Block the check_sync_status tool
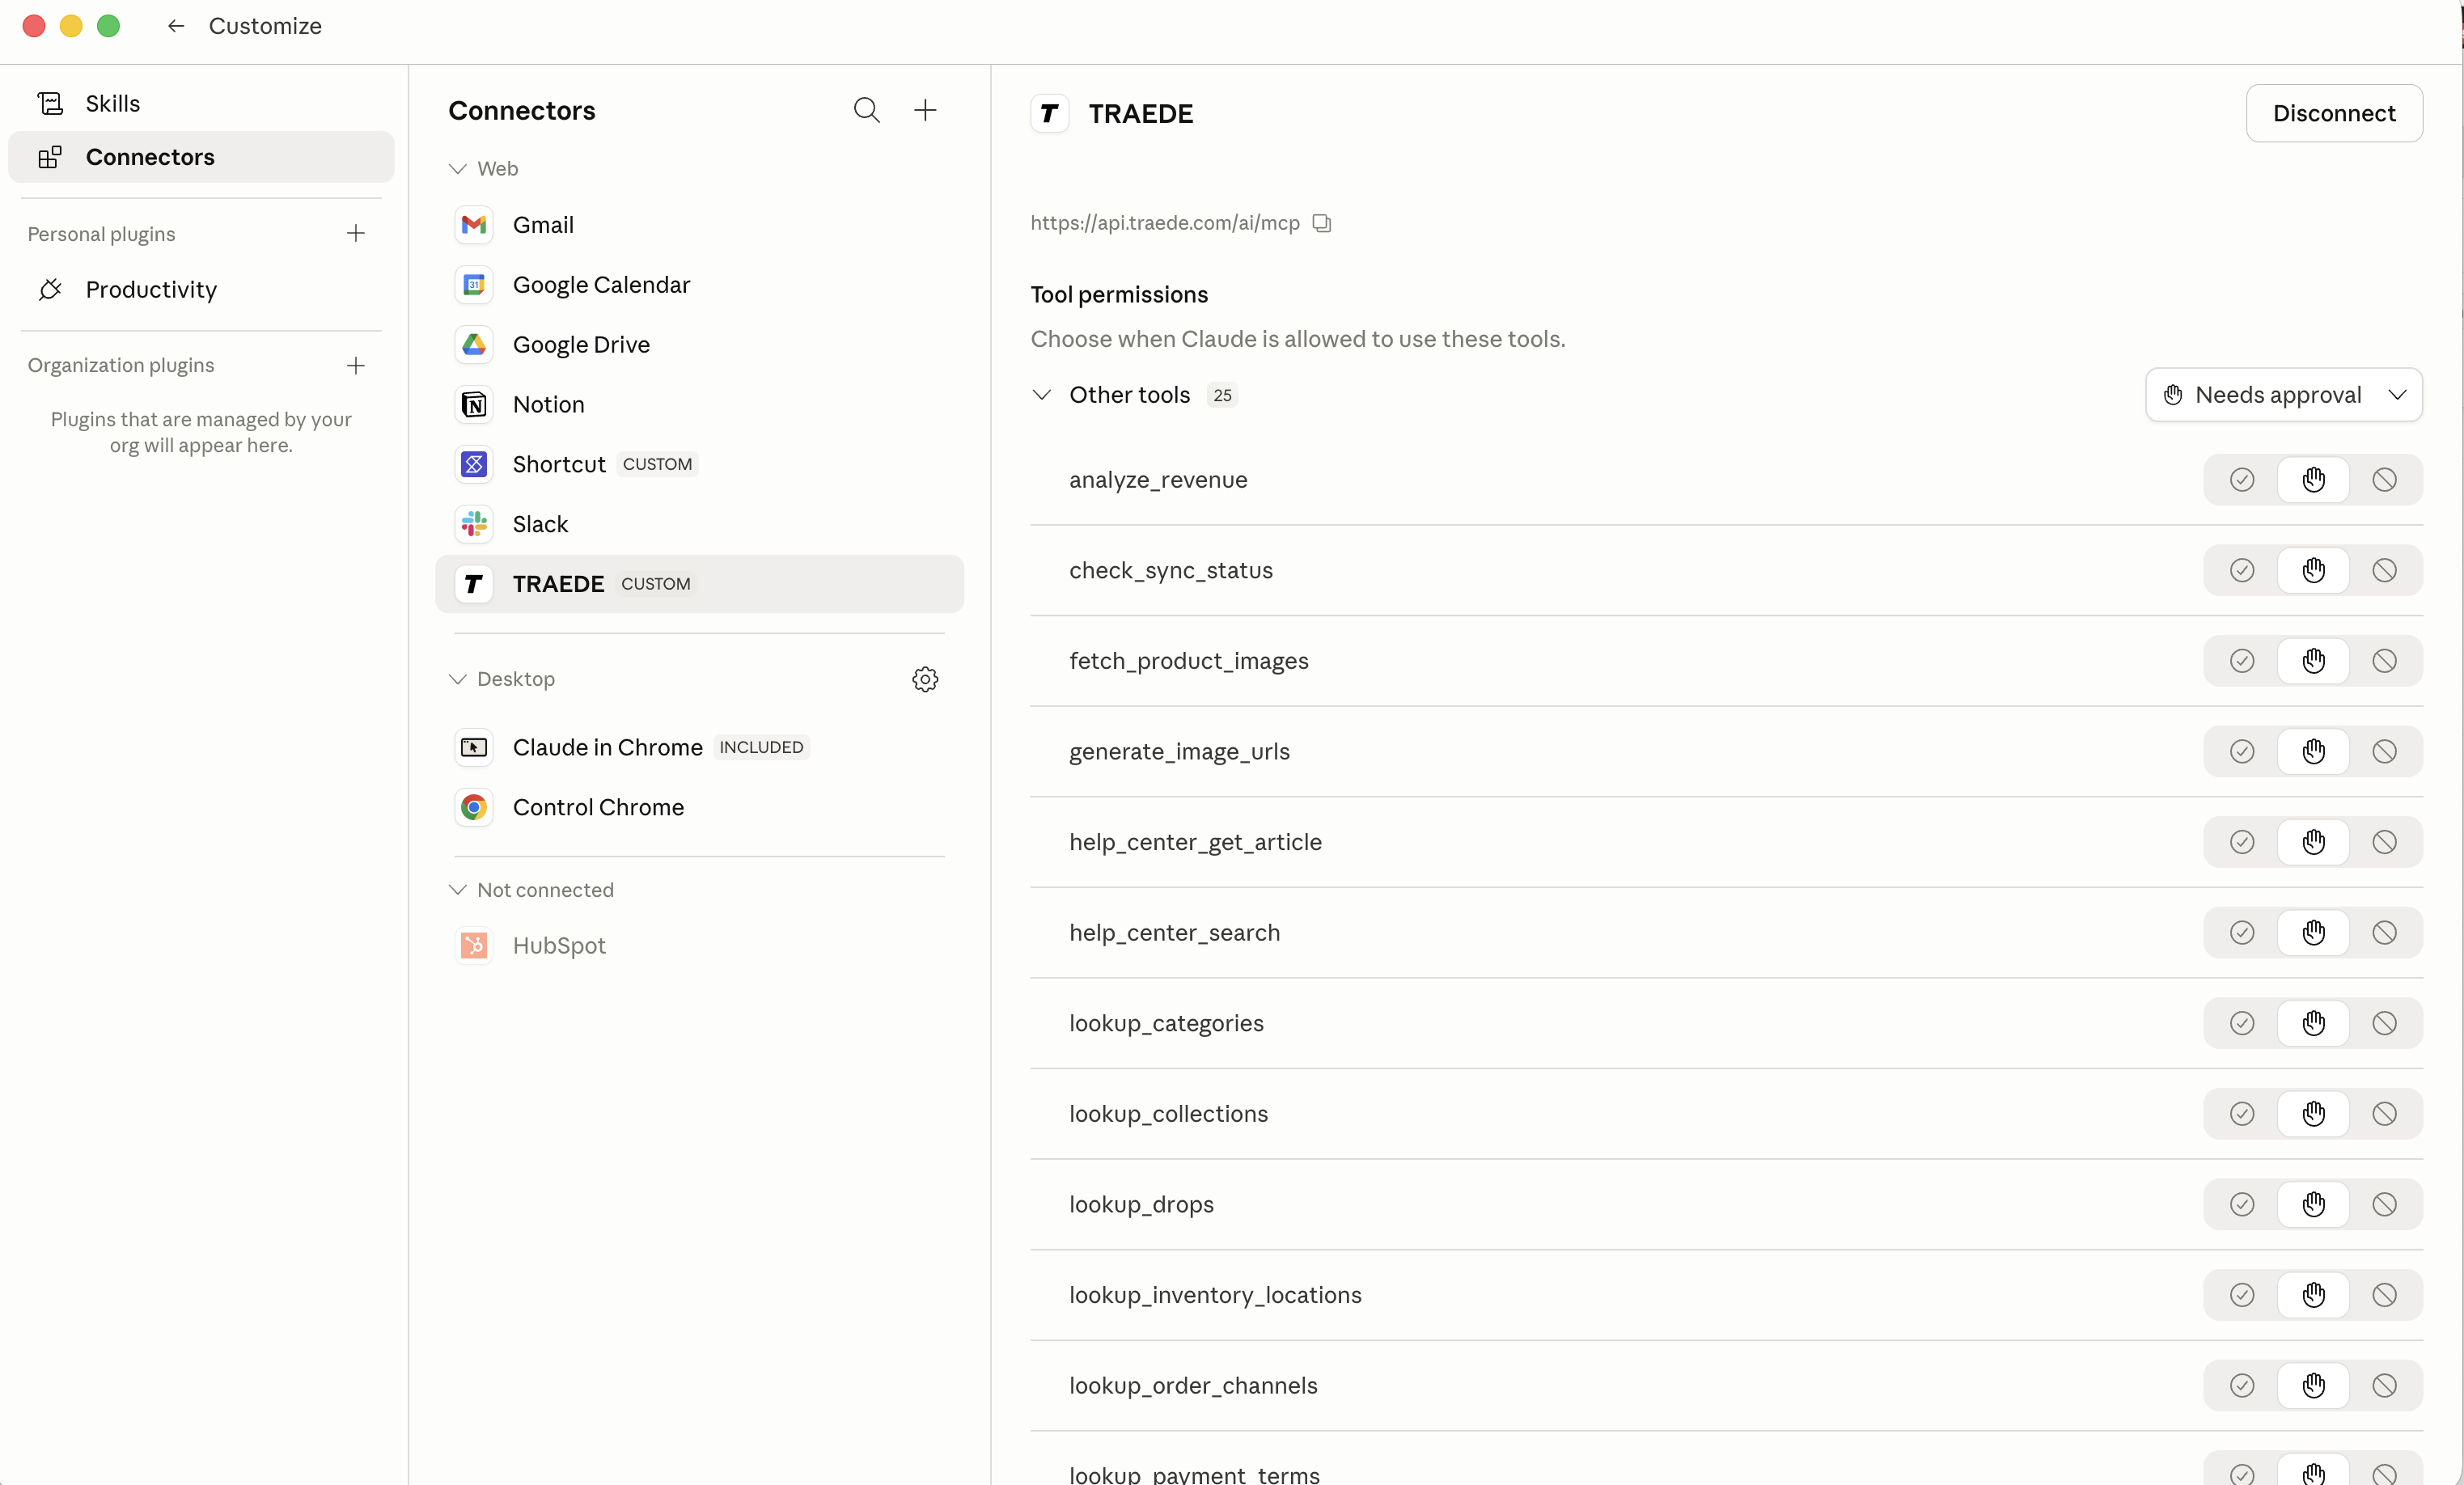Viewport: 2464px width, 1485px height. click(x=2384, y=570)
